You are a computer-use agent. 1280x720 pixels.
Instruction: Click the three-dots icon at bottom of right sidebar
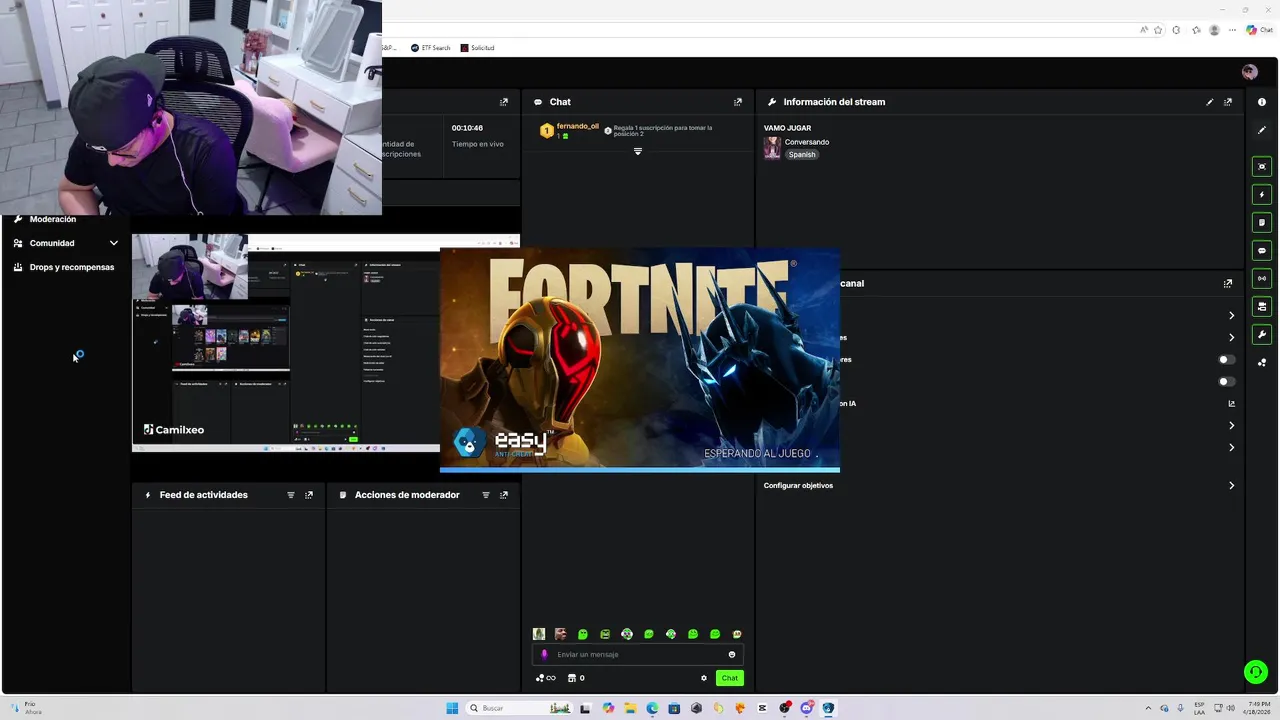pos(1262,363)
